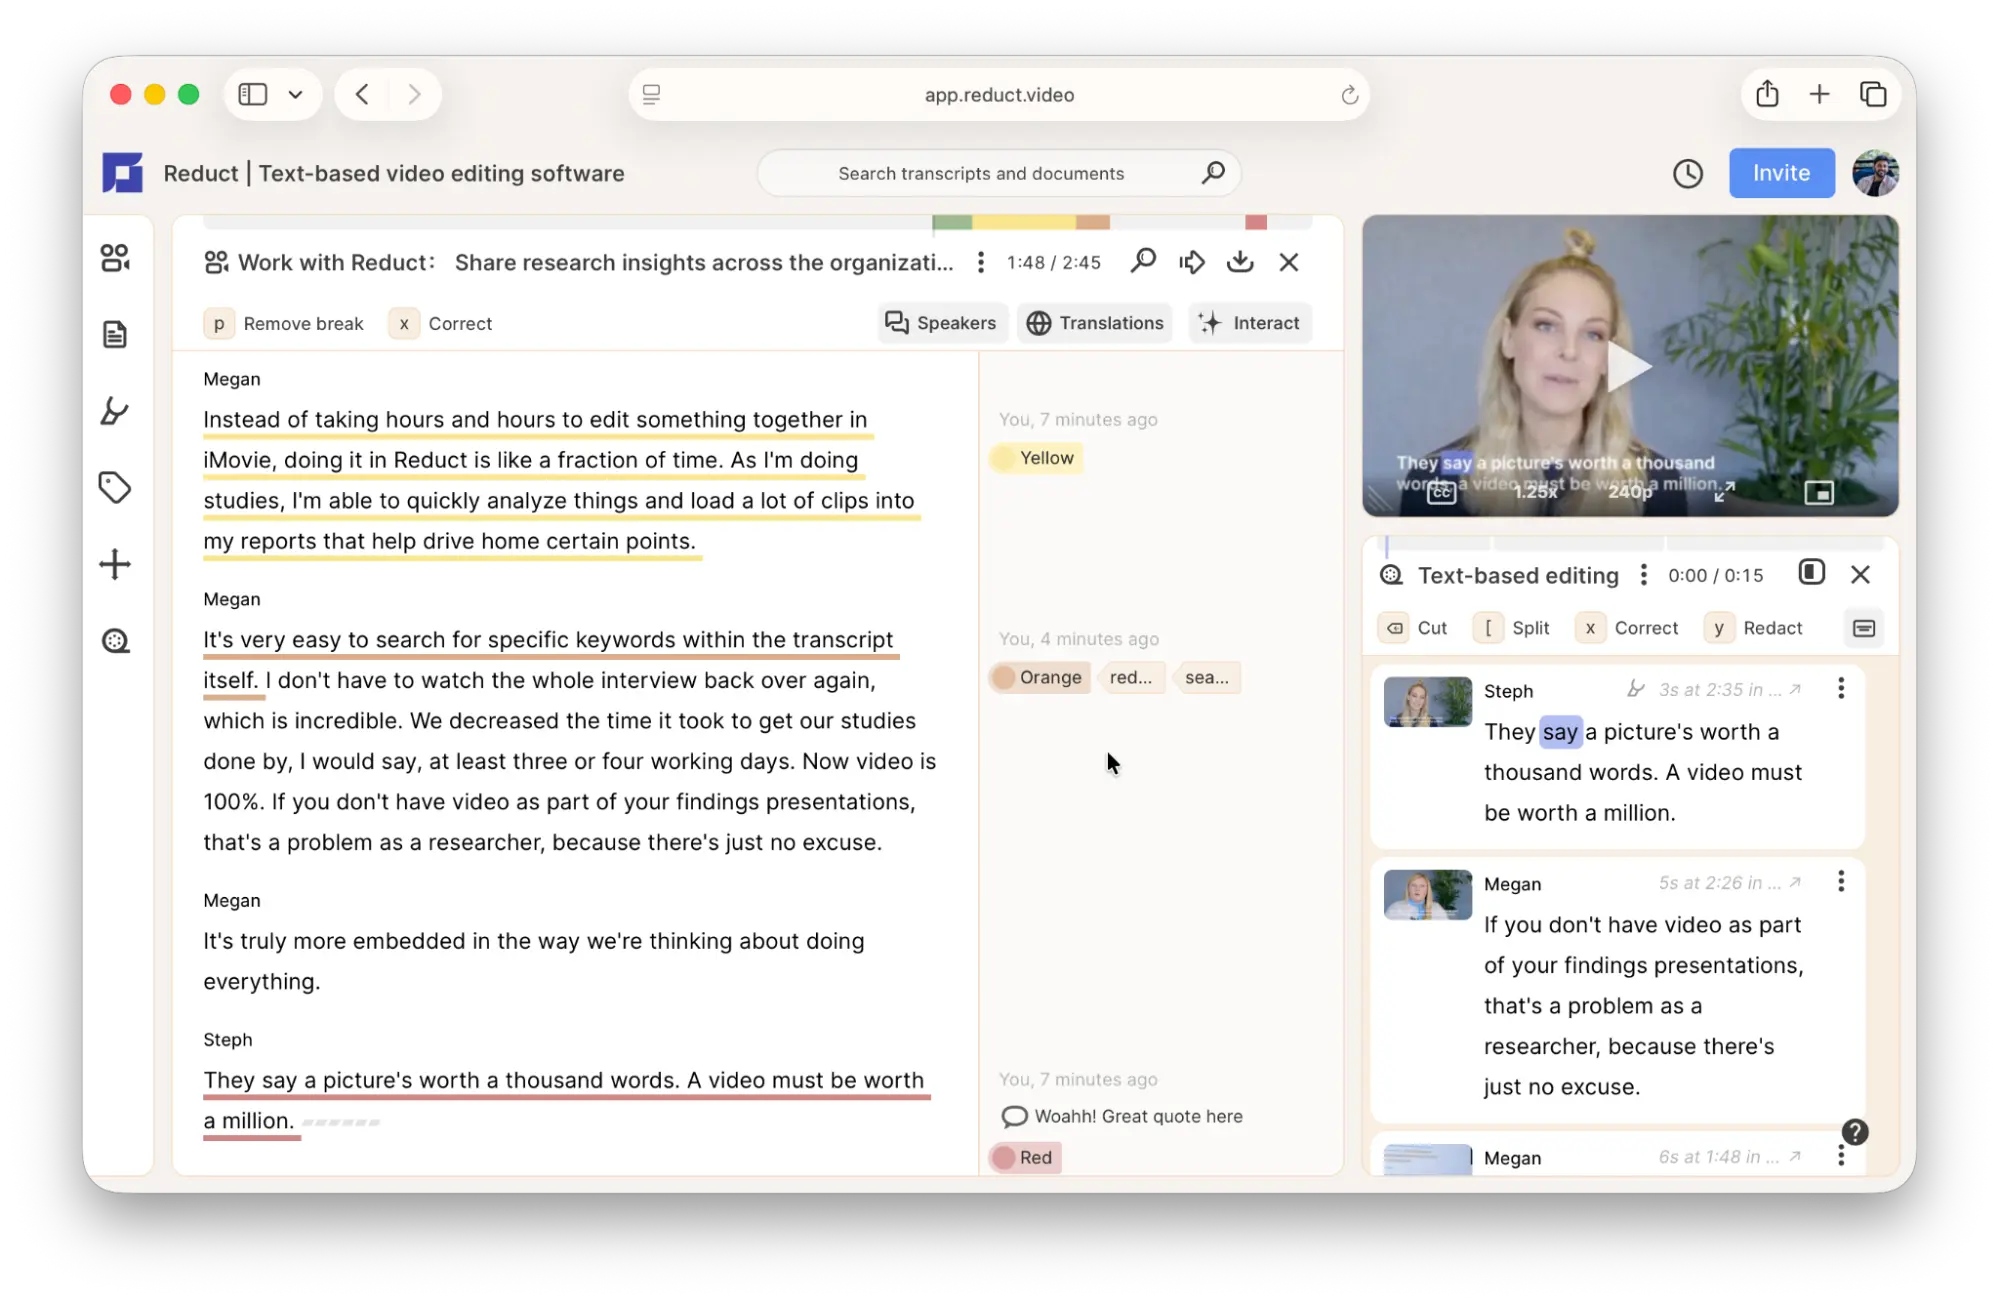The height and width of the screenshot is (1303, 1999).
Task: Open Steph's clip thumbnail in the reel
Action: (x=1427, y=701)
